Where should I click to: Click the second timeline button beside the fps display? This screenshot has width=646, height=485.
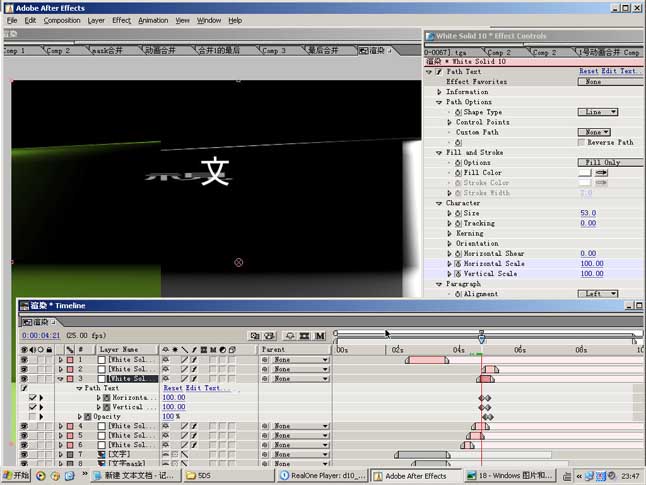[270, 336]
